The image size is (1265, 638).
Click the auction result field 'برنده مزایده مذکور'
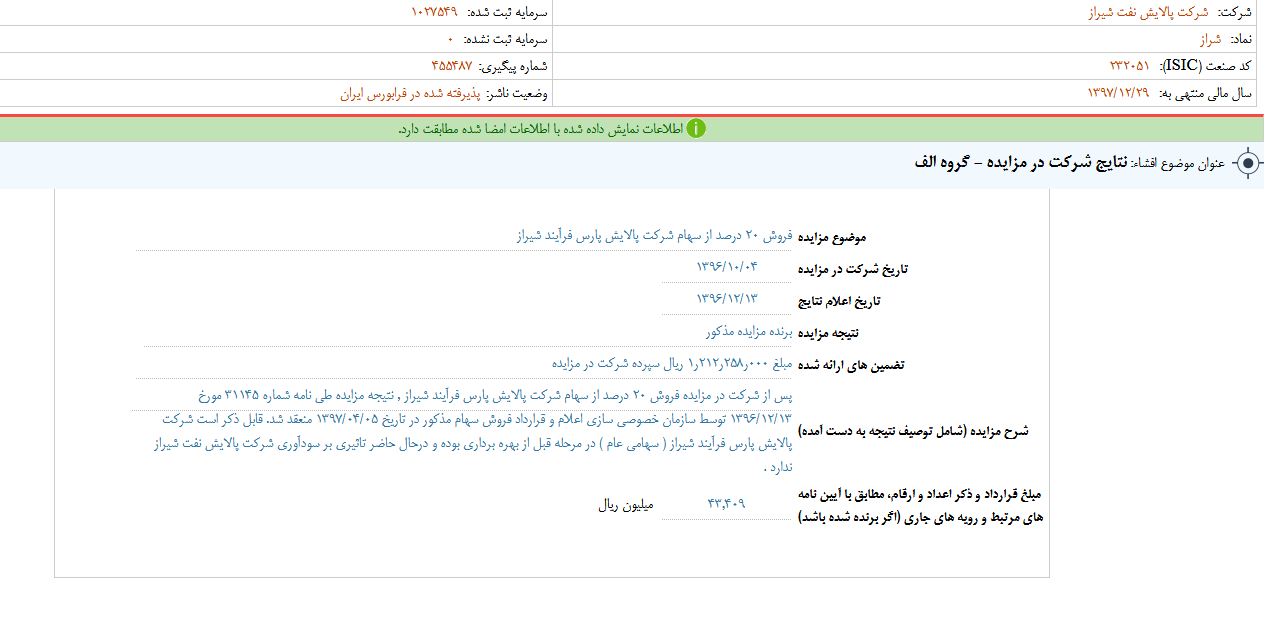coord(468,332)
